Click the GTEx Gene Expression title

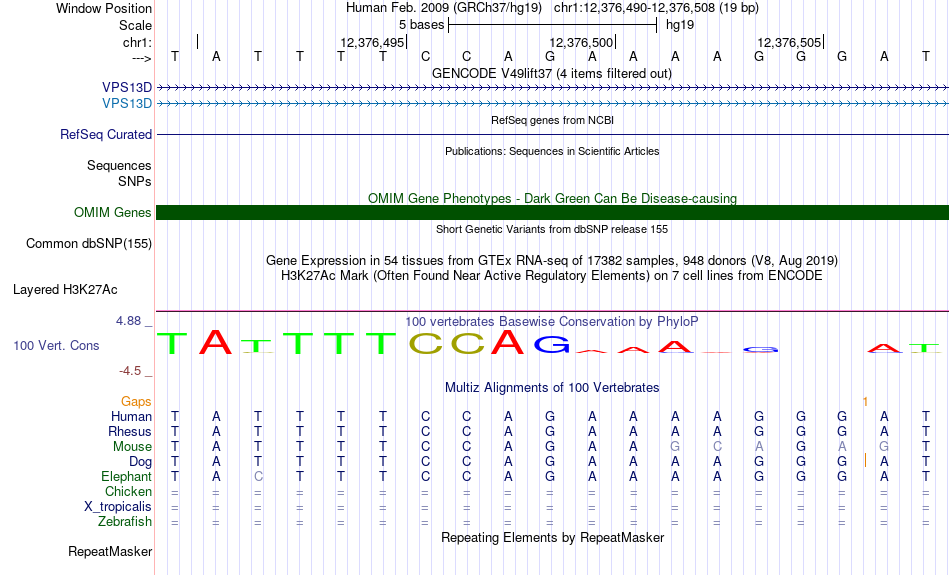pyautogui.click(x=552, y=261)
